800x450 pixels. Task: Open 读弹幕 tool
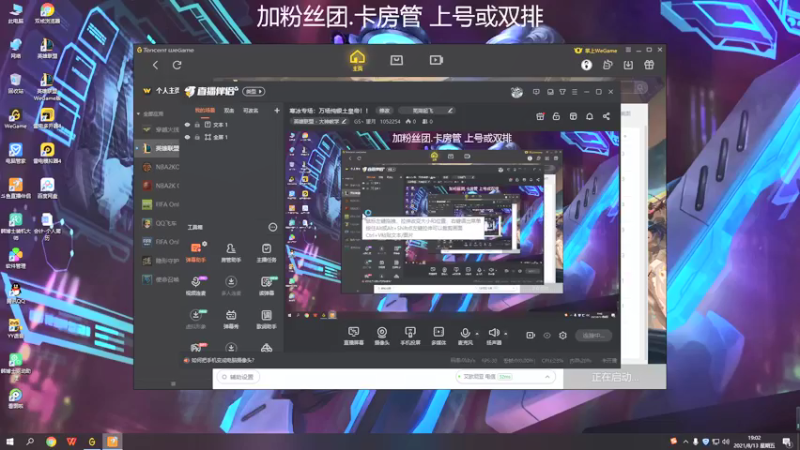(266, 286)
